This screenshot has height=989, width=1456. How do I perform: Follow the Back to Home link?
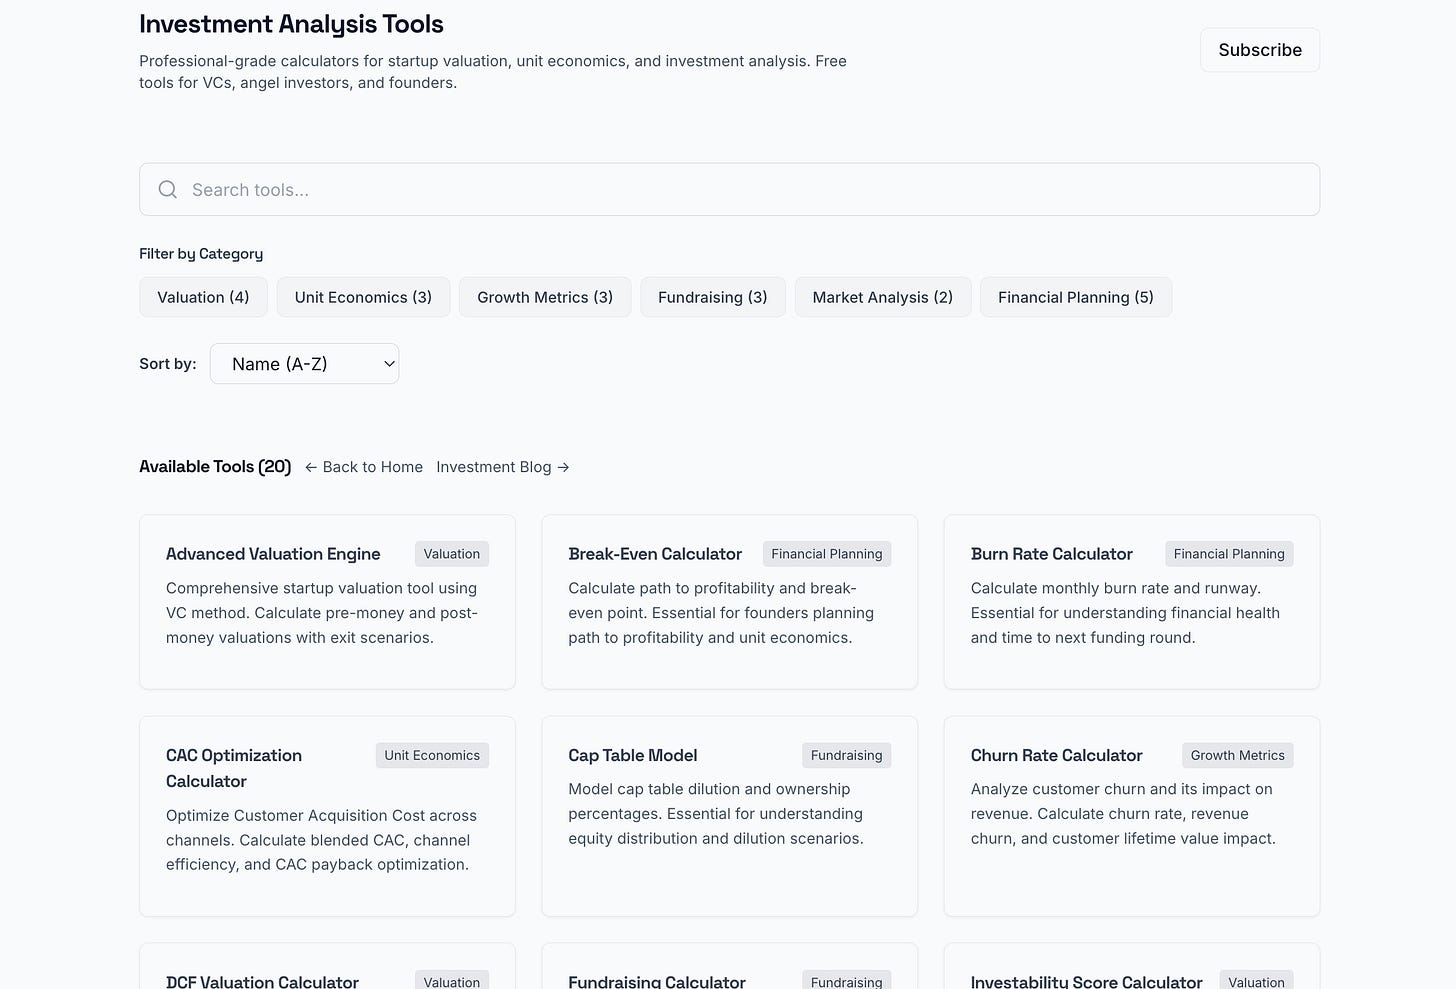[364, 467]
